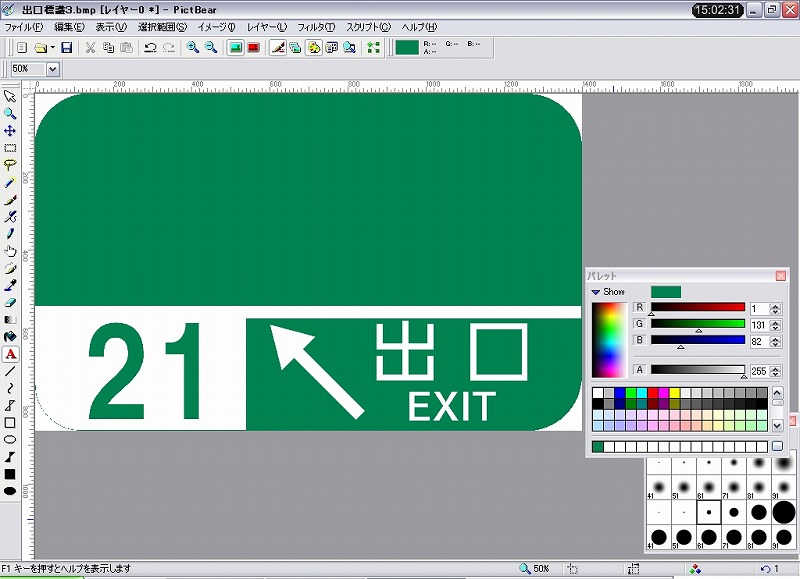Increase the G value 131 stepper

pyautogui.click(x=776, y=322)
